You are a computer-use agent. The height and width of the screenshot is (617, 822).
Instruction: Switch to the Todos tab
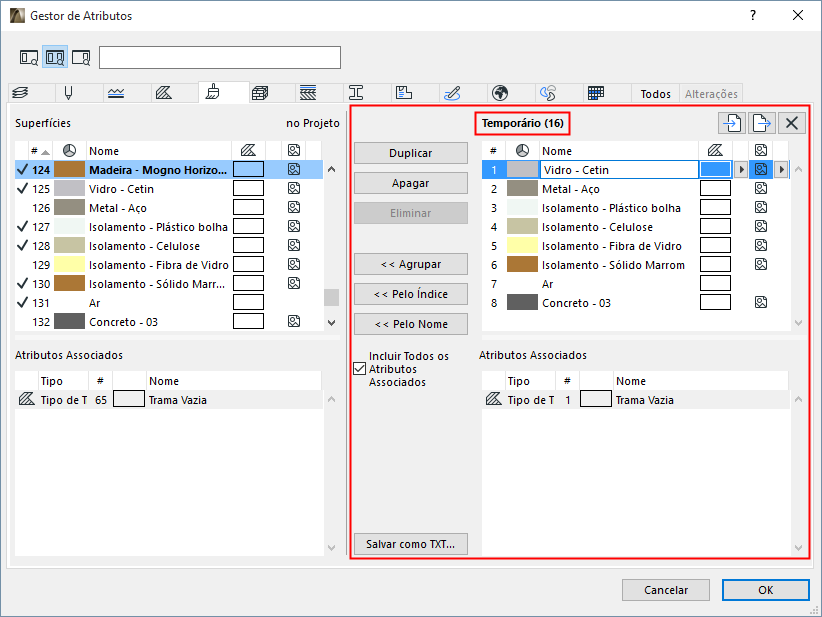[655, 94]
